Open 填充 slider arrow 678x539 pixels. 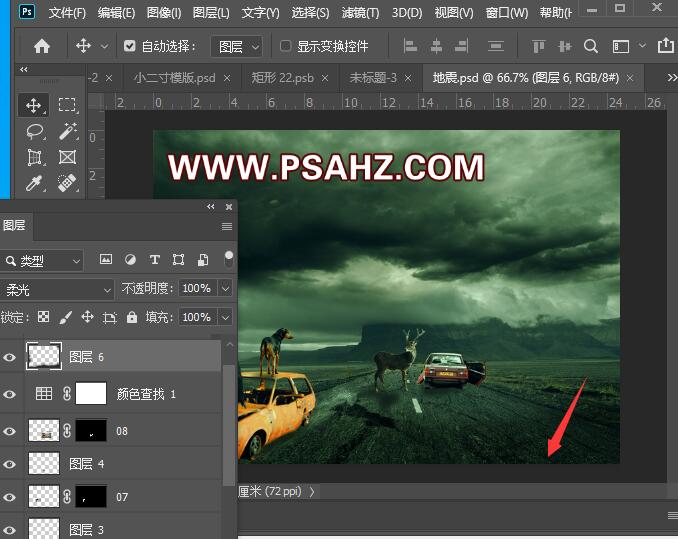[x=225, y=318]
